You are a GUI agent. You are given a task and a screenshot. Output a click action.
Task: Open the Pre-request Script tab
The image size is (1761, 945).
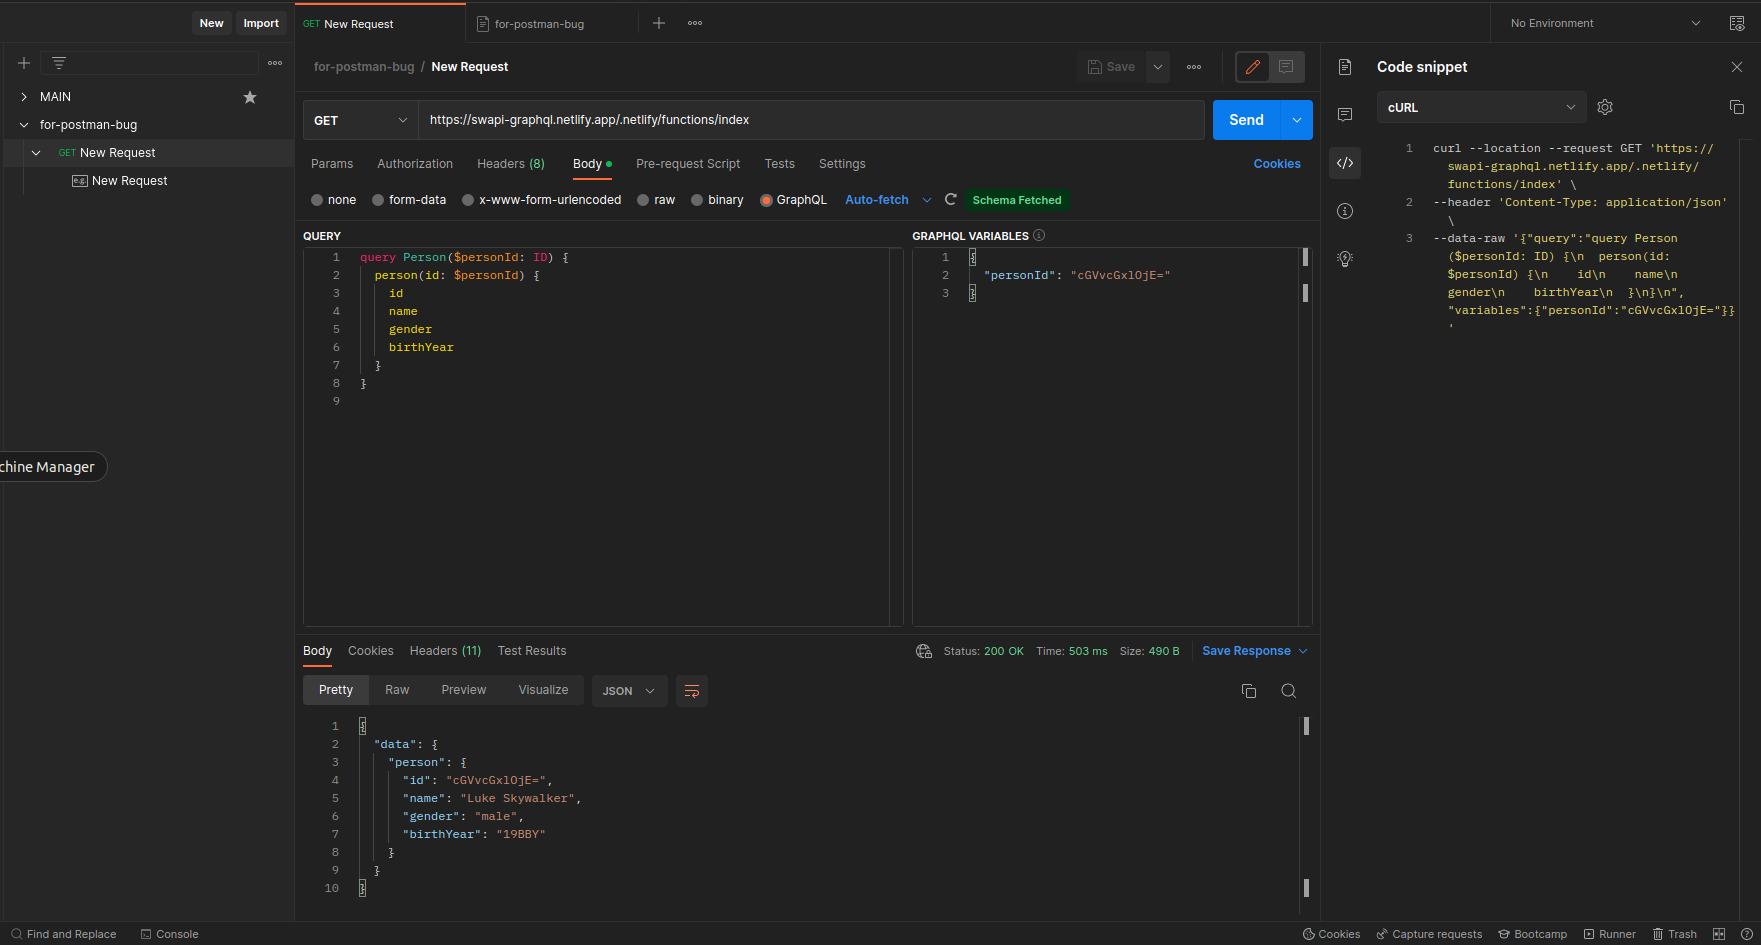click(x=688, y=164)
